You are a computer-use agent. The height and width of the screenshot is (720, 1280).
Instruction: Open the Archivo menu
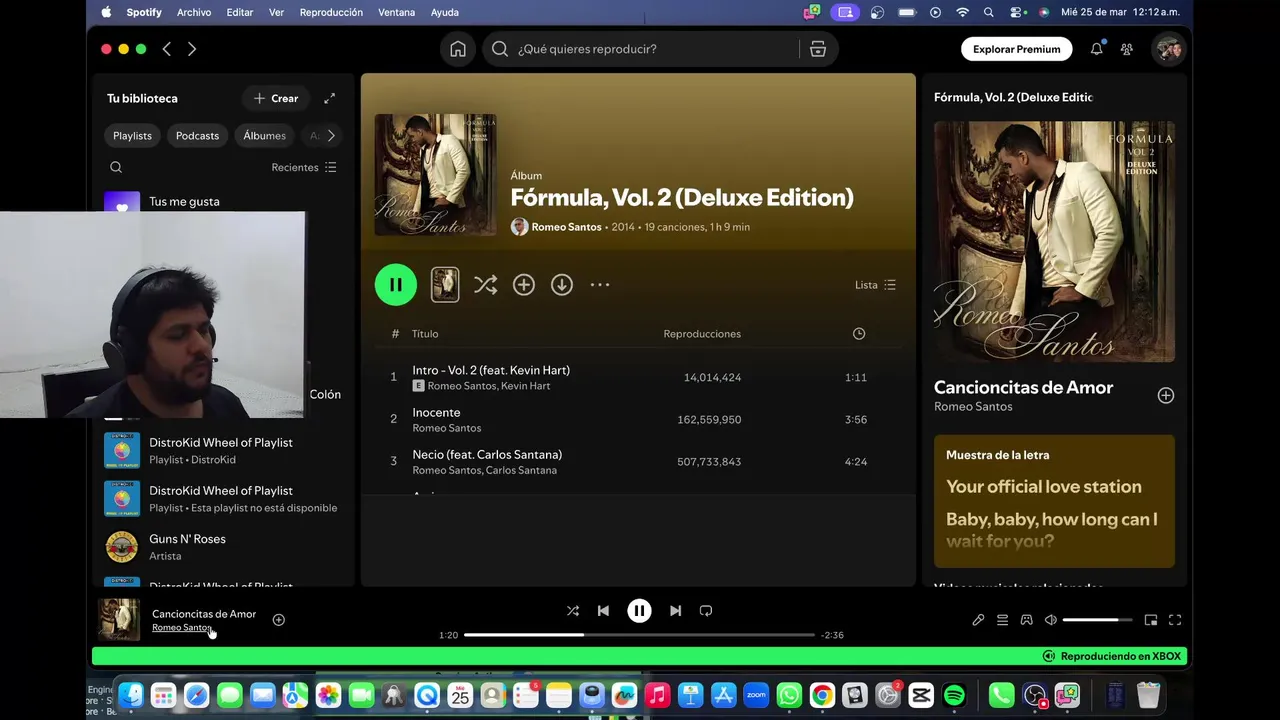(194, 12)
